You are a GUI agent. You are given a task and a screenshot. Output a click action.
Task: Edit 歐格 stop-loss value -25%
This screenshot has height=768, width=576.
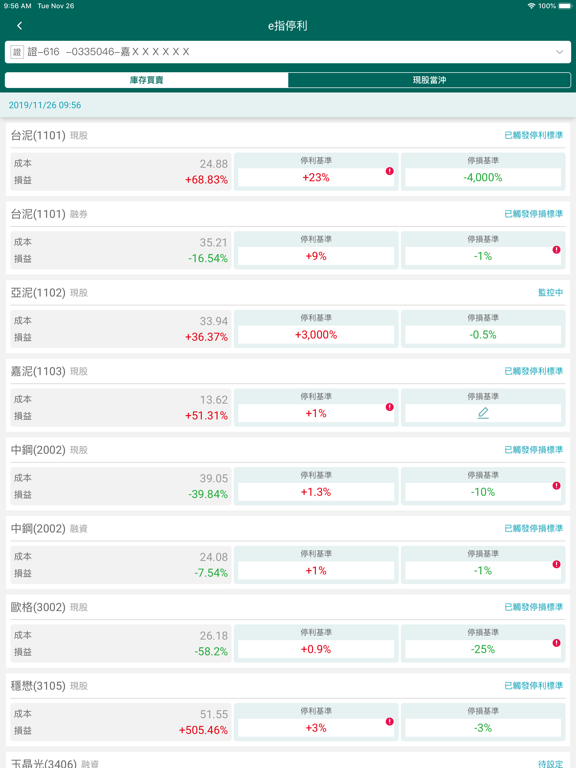coord(483,649)
